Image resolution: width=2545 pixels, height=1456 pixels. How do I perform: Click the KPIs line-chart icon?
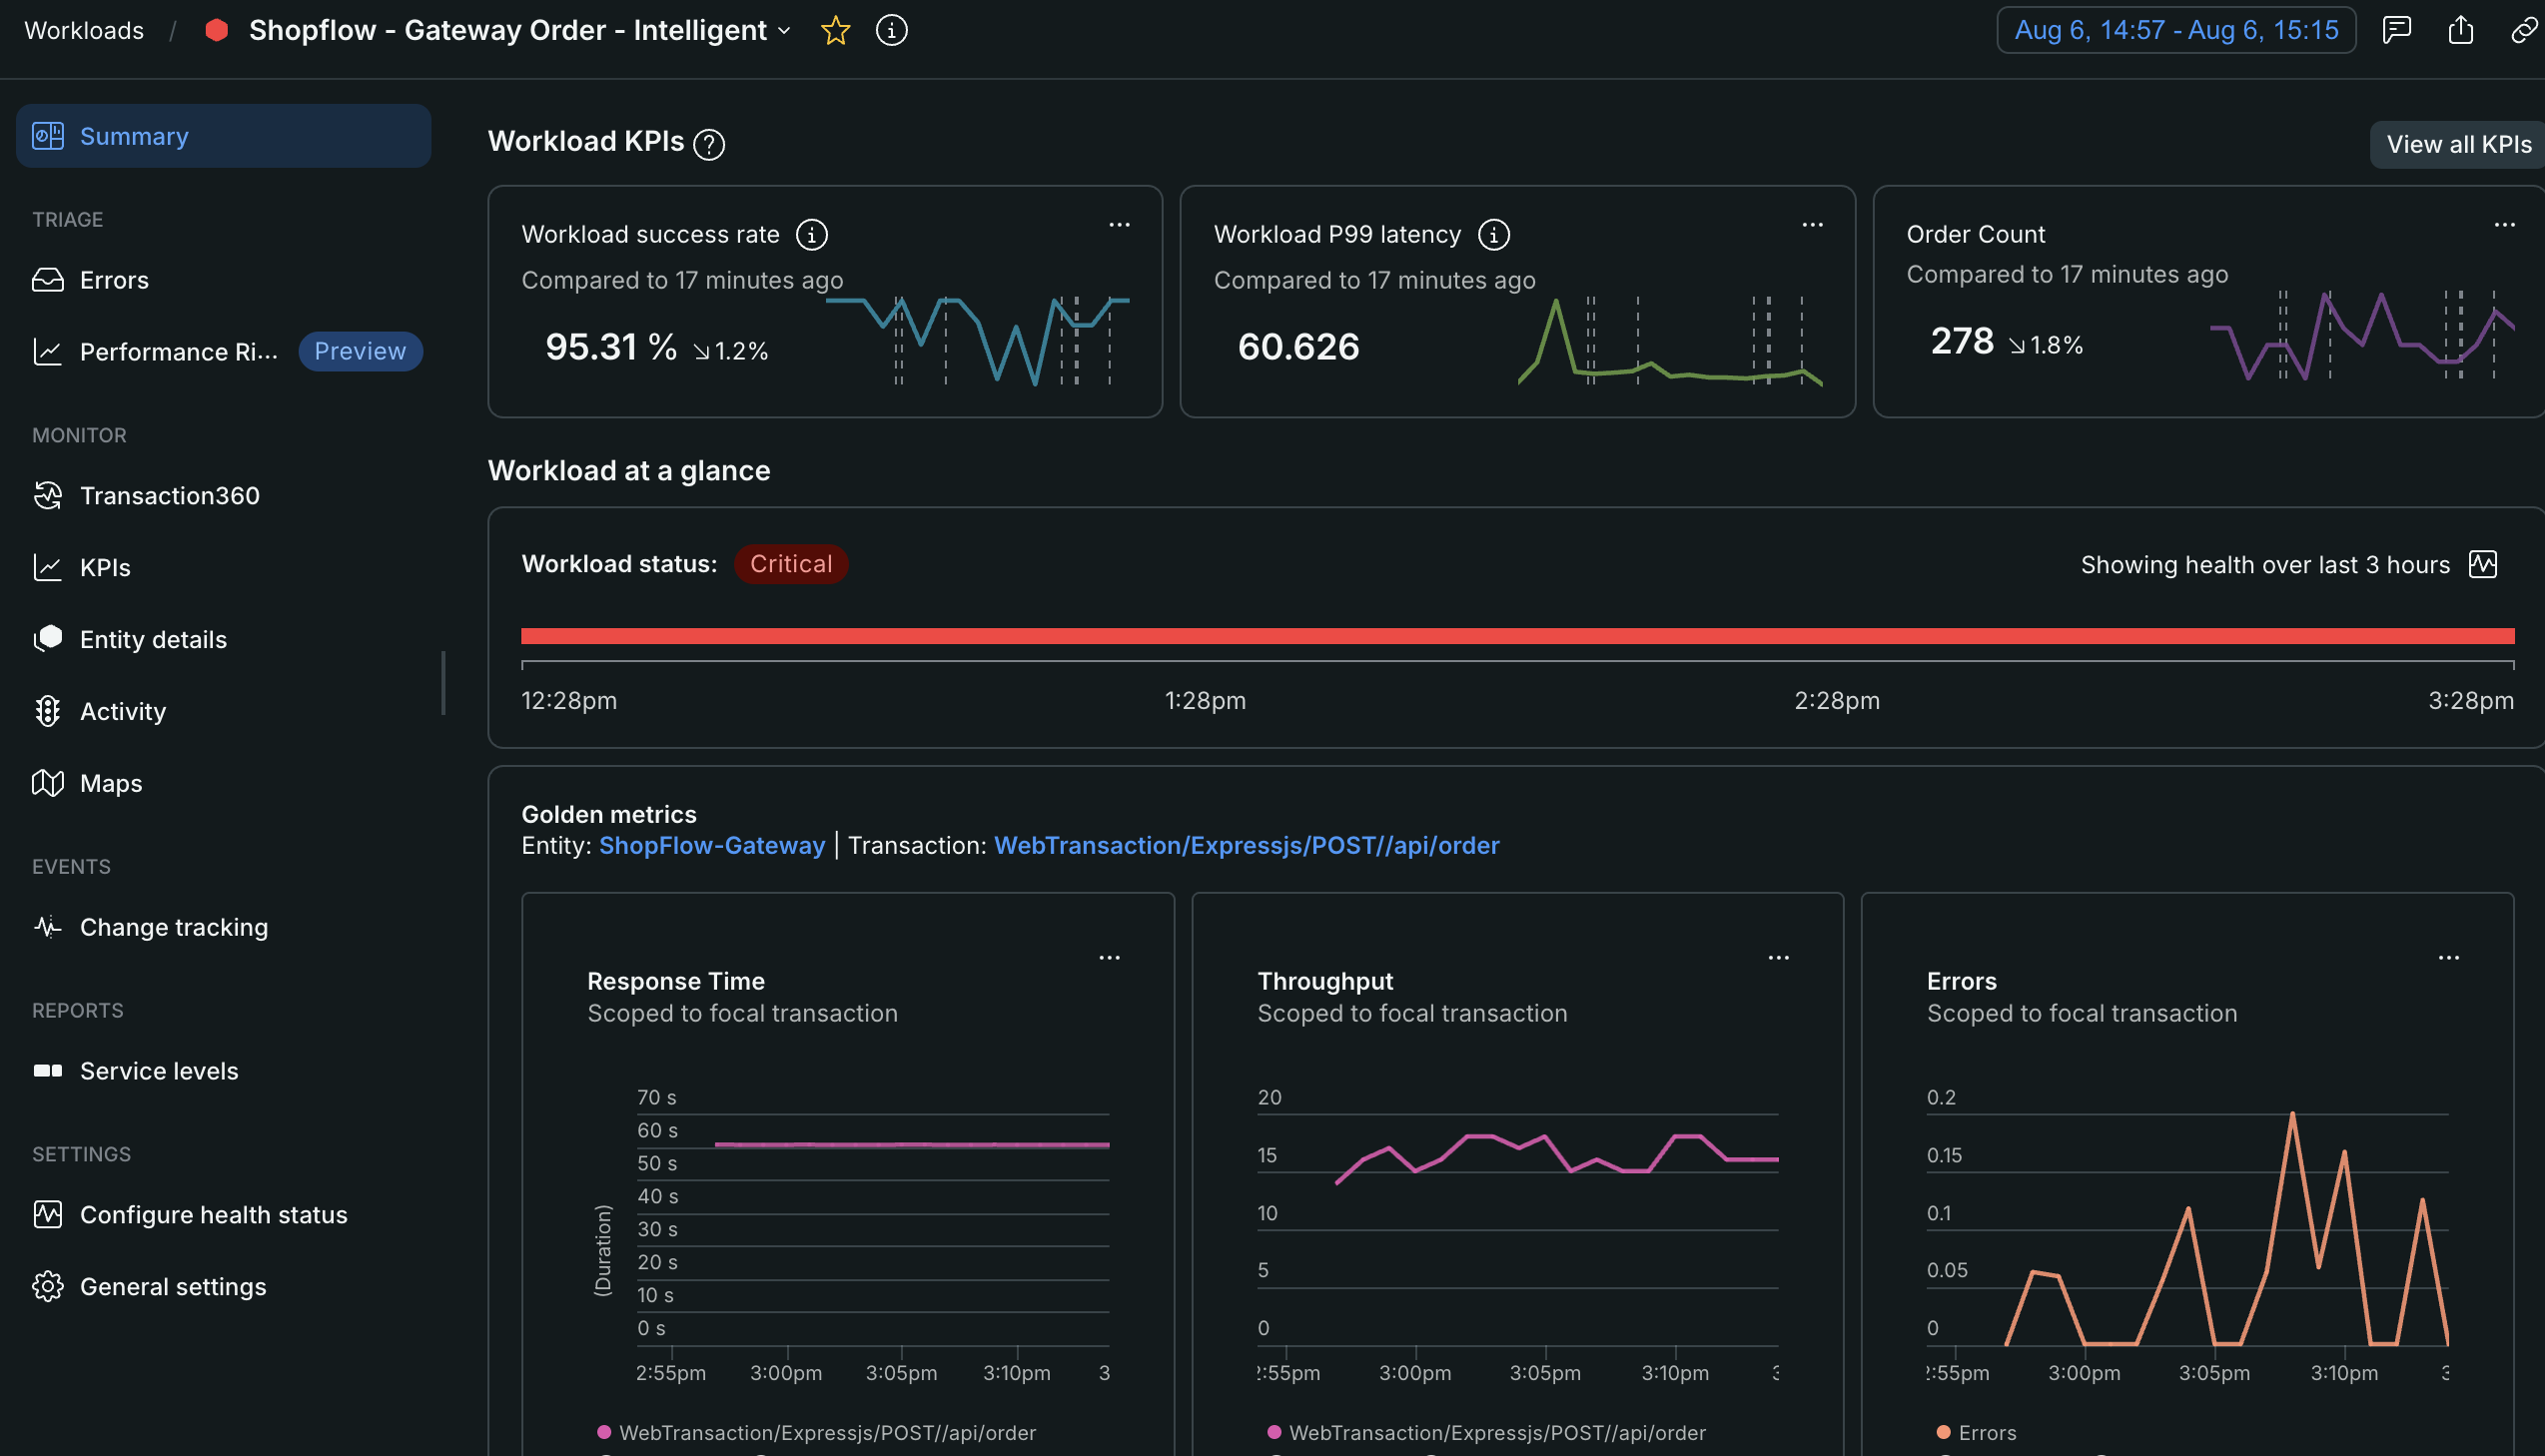48,568
